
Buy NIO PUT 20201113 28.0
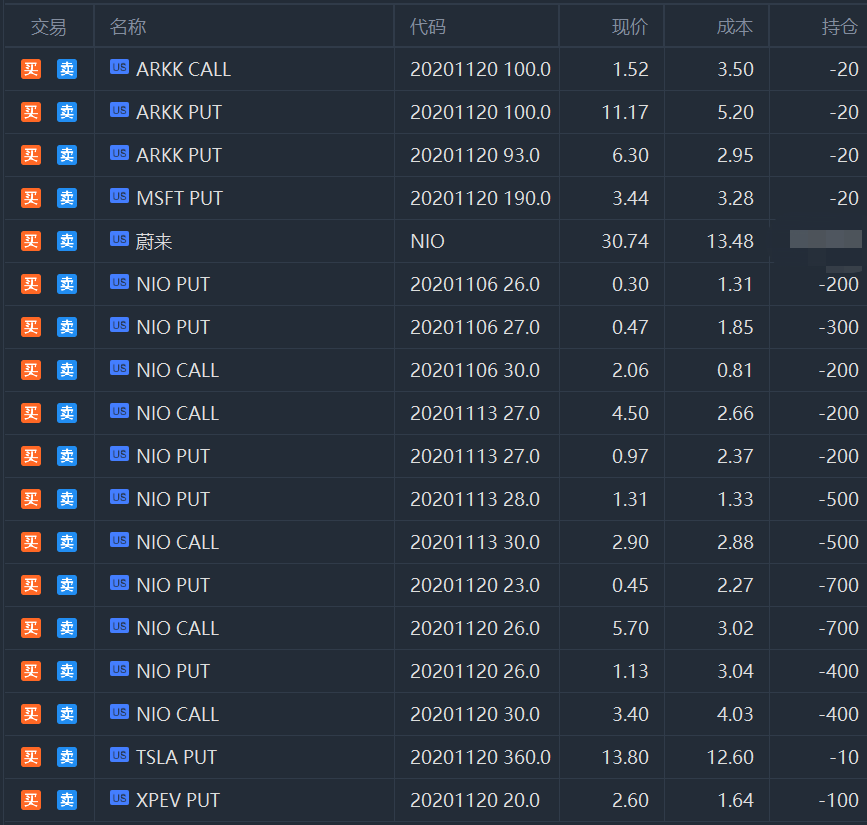(31, 499)
